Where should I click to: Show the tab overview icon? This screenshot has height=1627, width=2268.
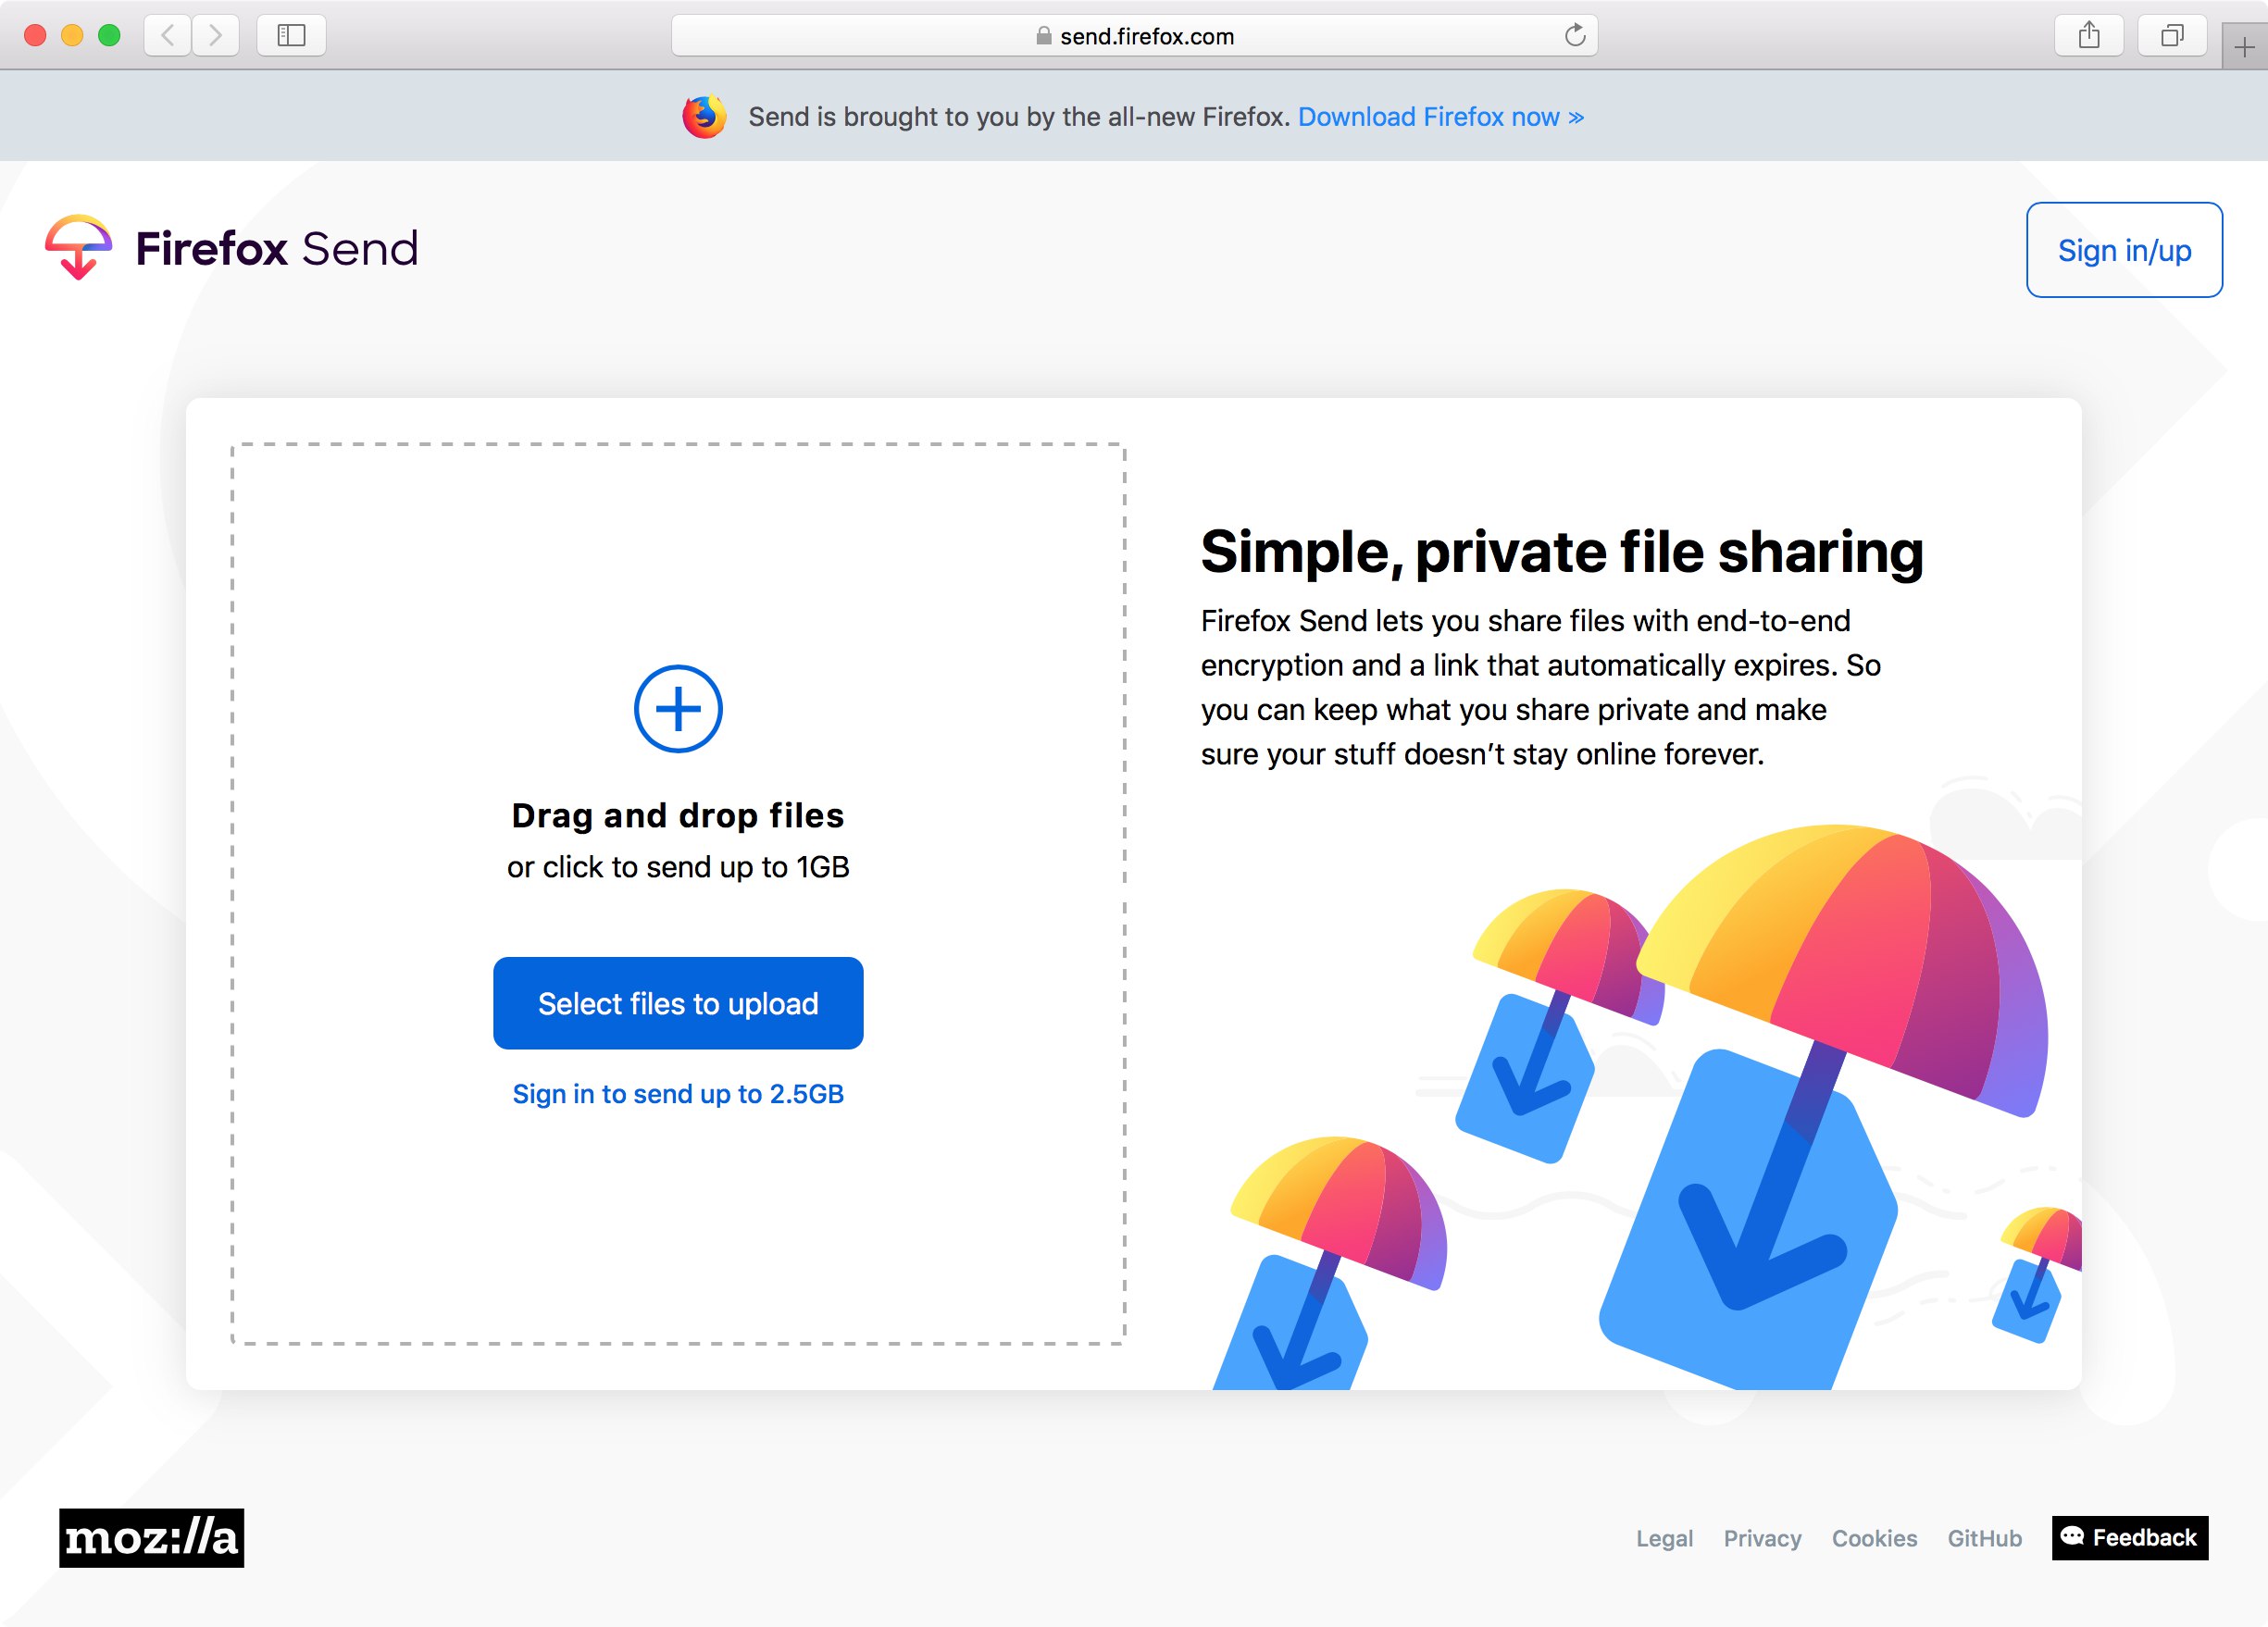click(2172, 36)
